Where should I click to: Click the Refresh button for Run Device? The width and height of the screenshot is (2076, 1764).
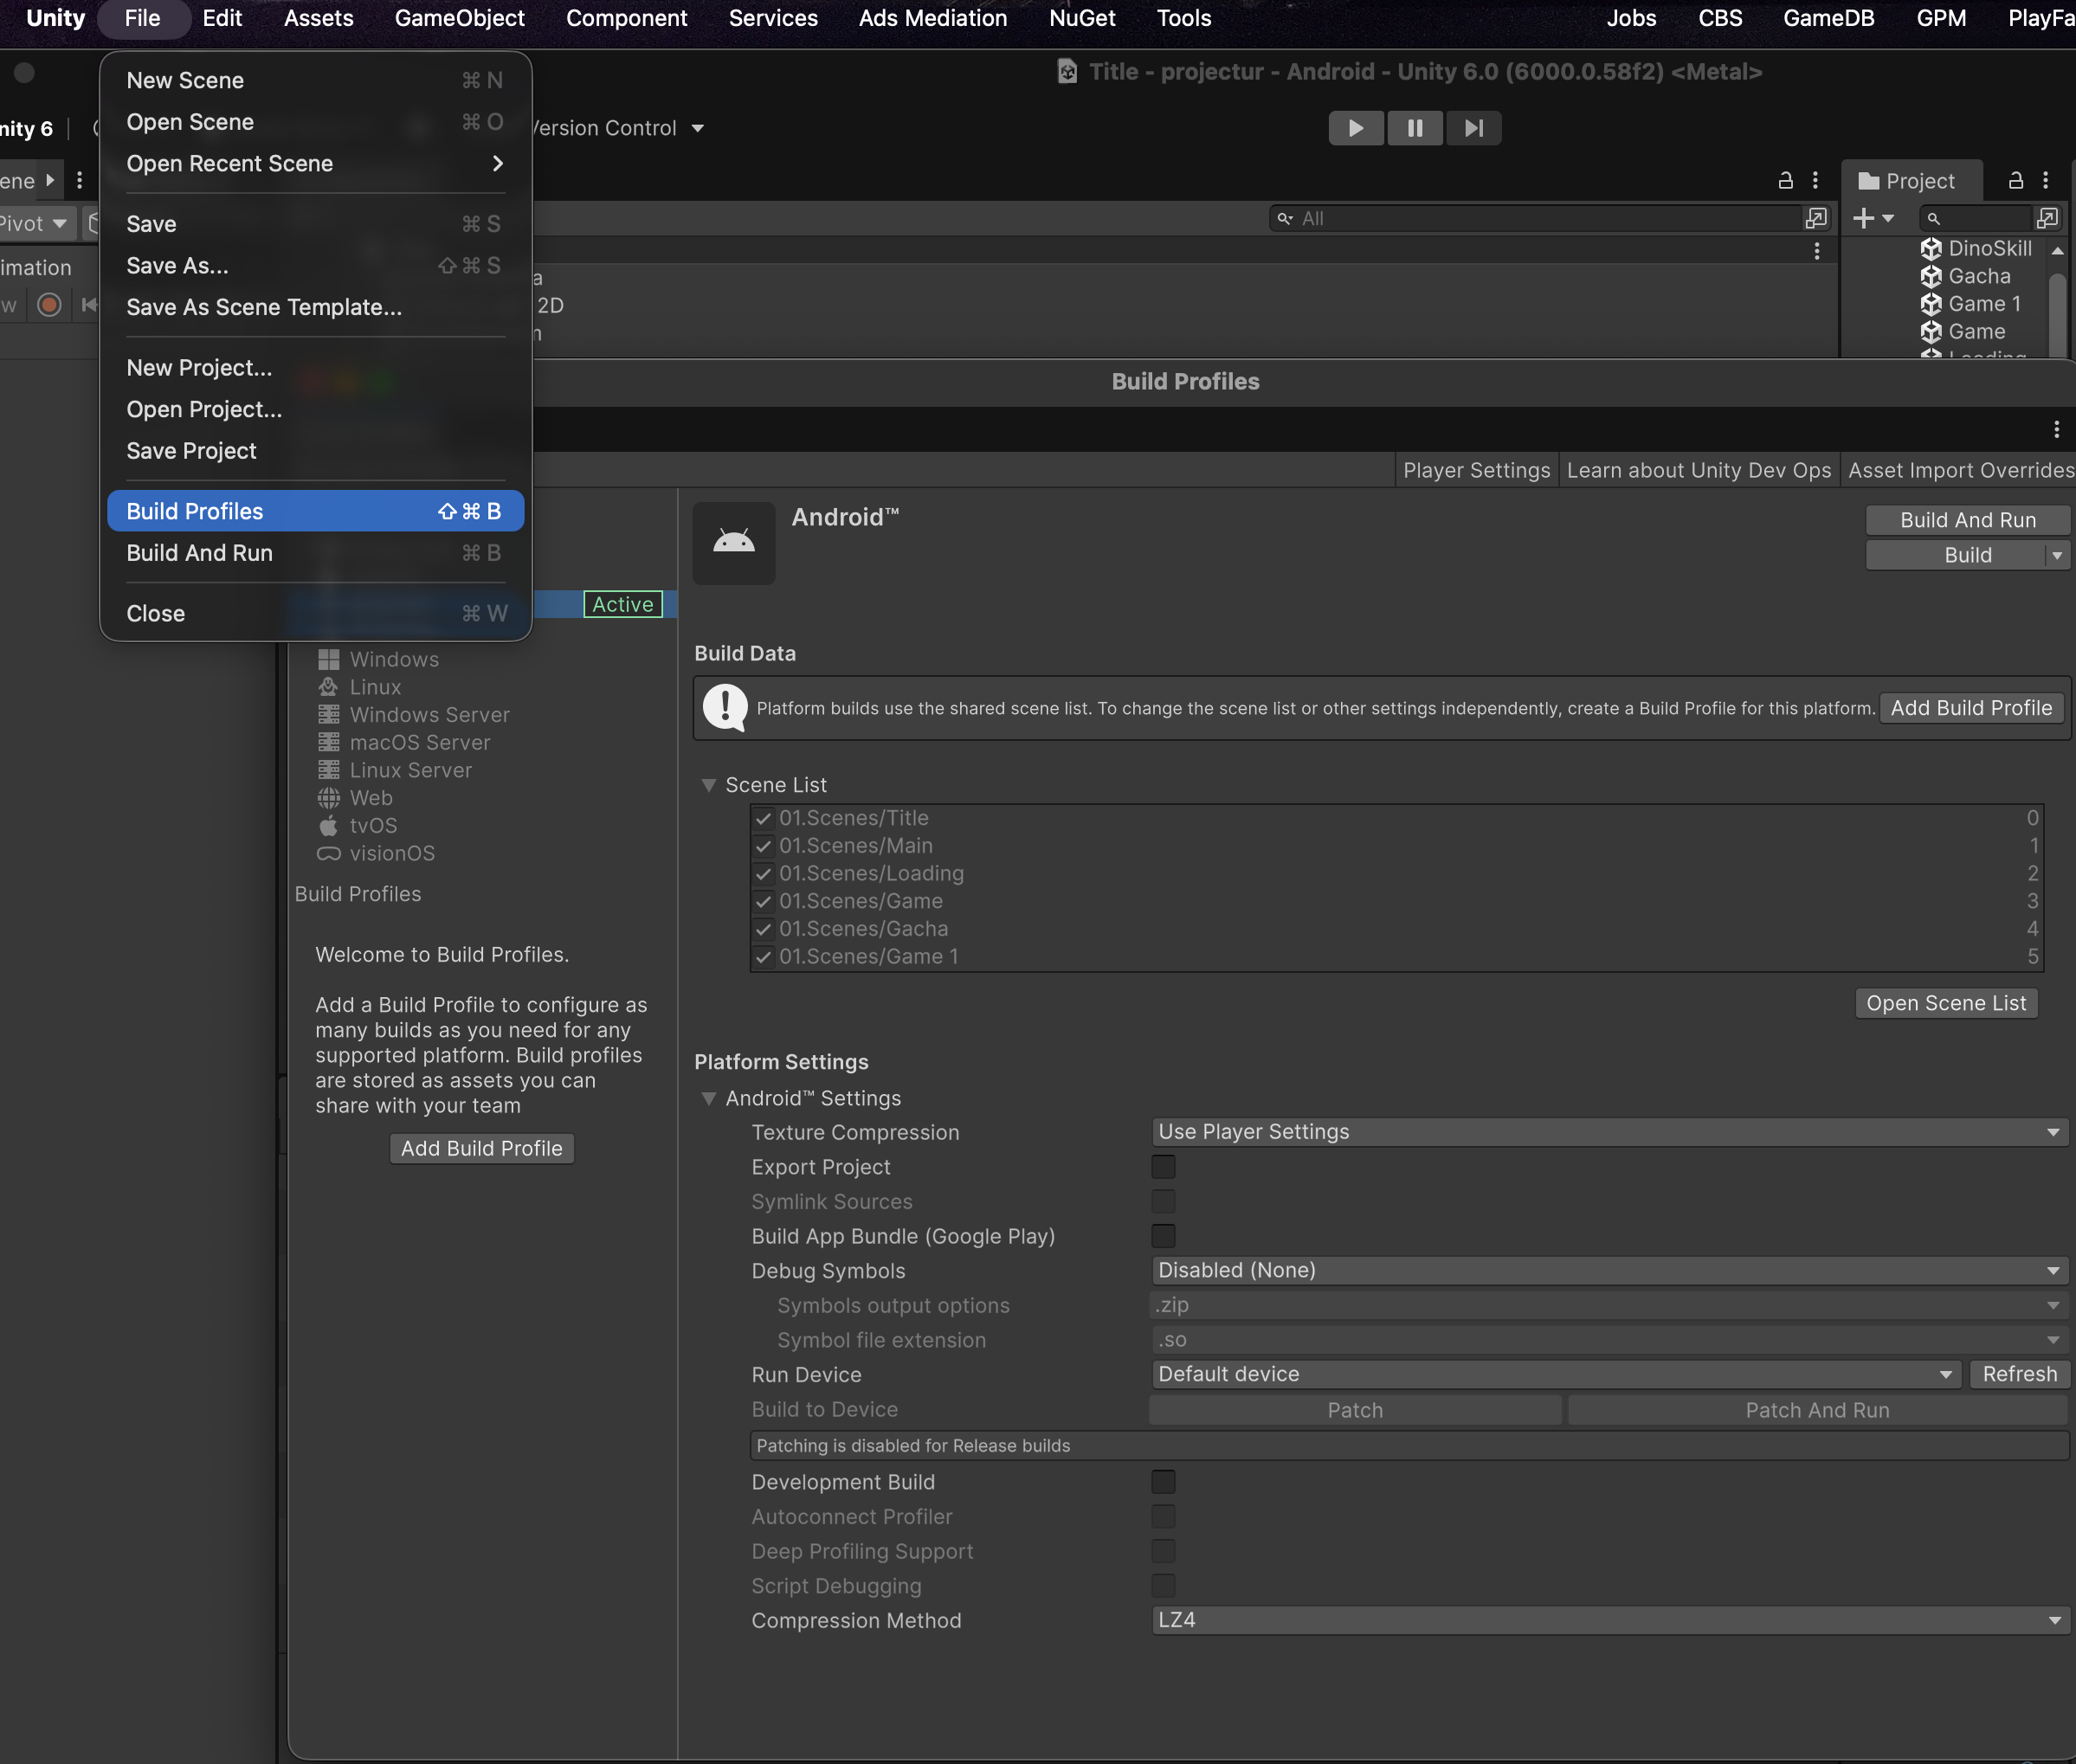[x=2019, y=1374]
